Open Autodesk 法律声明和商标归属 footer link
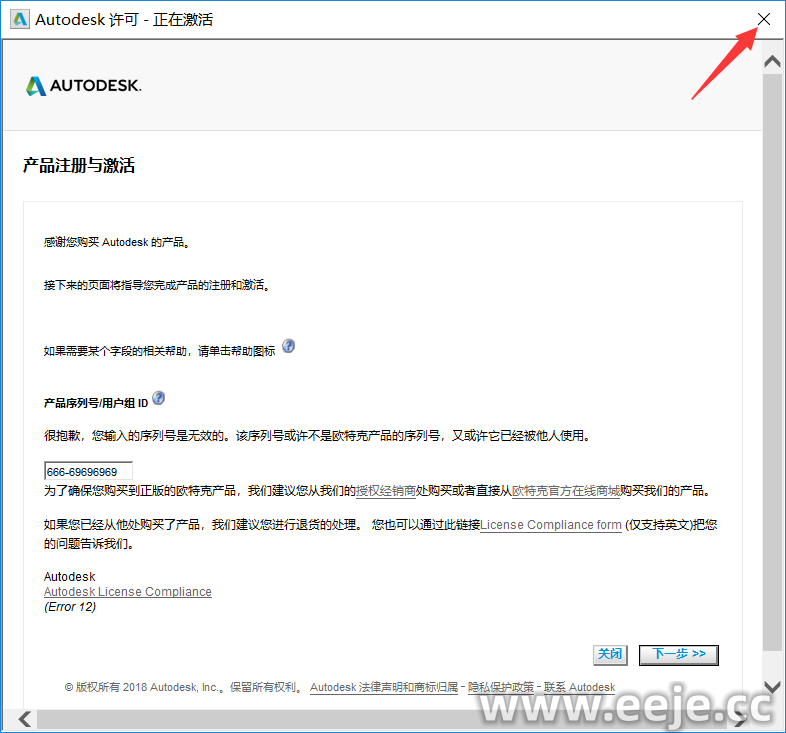This screenshot has width=786, height=733. (384, 688)
